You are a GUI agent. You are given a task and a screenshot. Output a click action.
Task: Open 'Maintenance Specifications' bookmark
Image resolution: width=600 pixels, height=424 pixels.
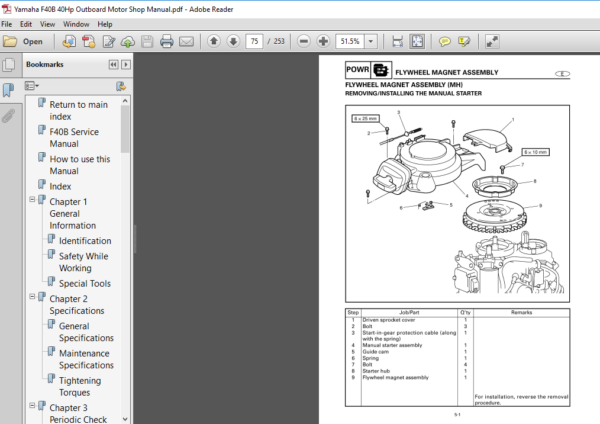86,359
